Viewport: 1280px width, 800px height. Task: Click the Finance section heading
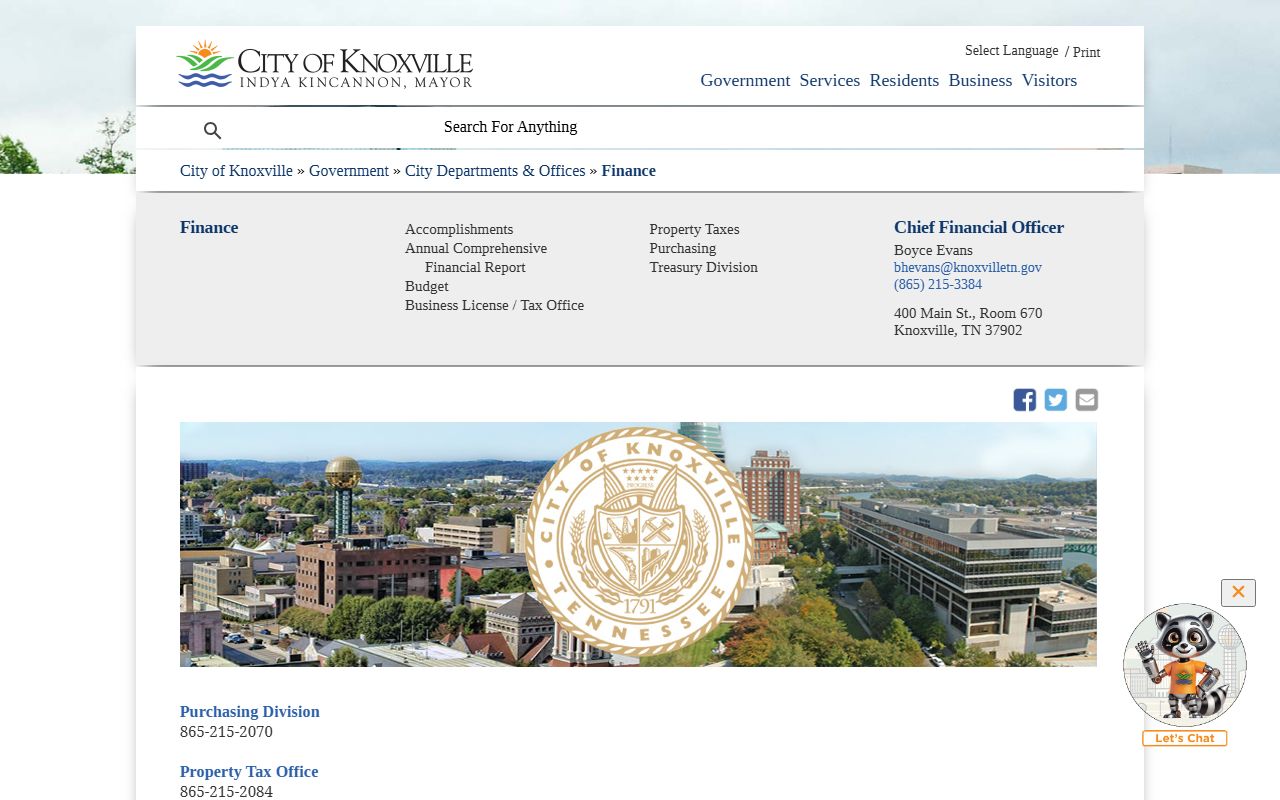[x=209, y=227]
